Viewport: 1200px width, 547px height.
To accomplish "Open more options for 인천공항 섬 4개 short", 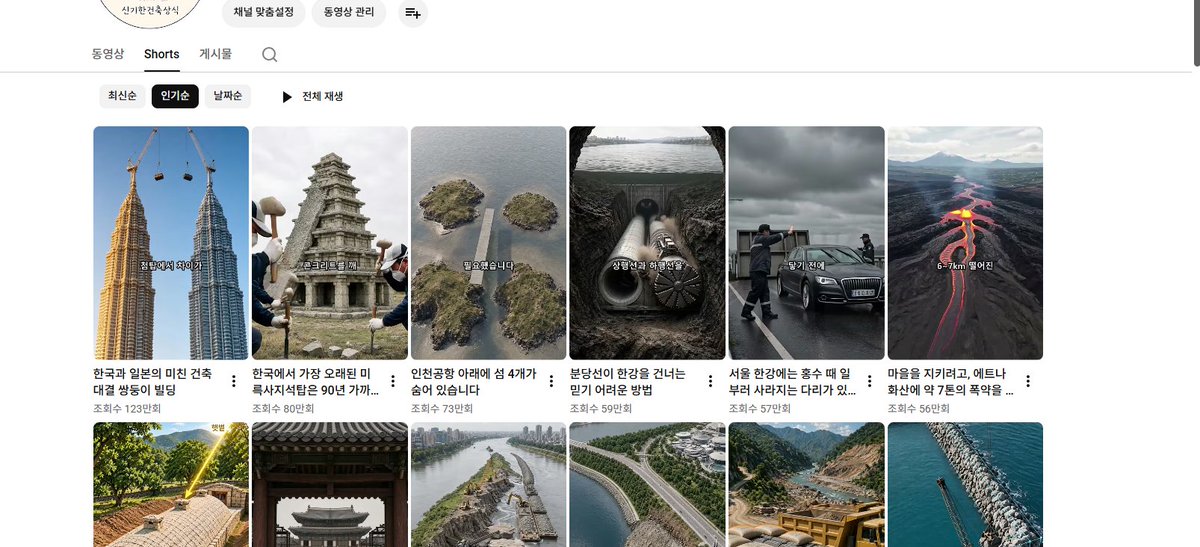I will point(551,381).
